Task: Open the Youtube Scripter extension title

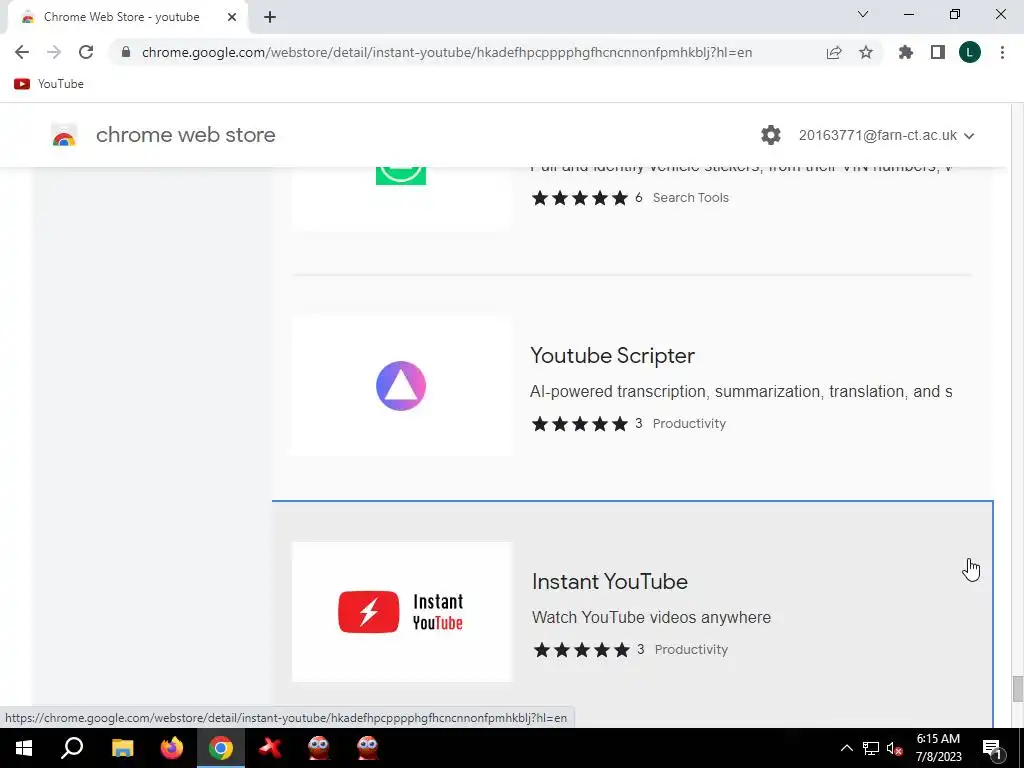Action: [613, 356]
